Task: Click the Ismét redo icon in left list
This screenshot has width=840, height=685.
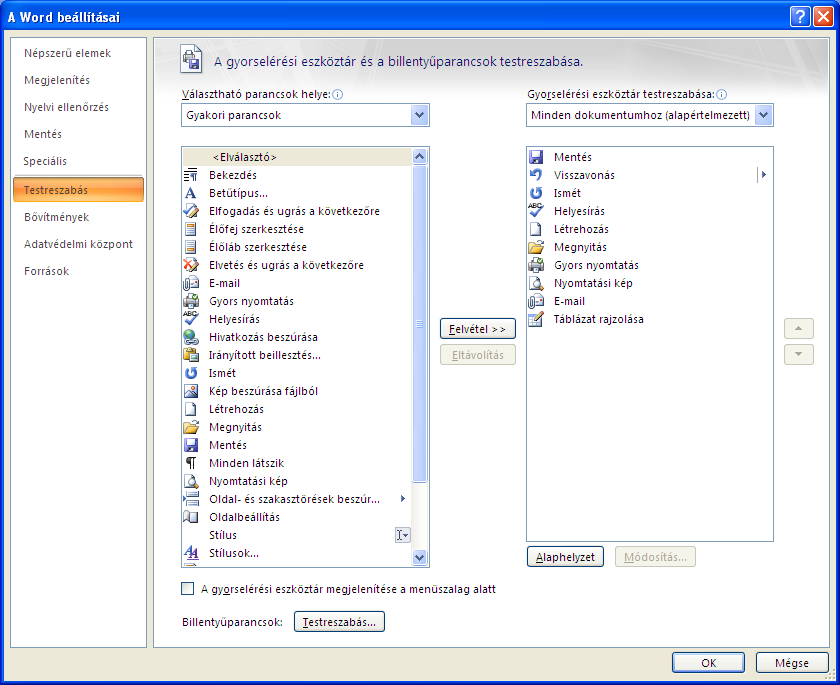Action: (191, 373)
